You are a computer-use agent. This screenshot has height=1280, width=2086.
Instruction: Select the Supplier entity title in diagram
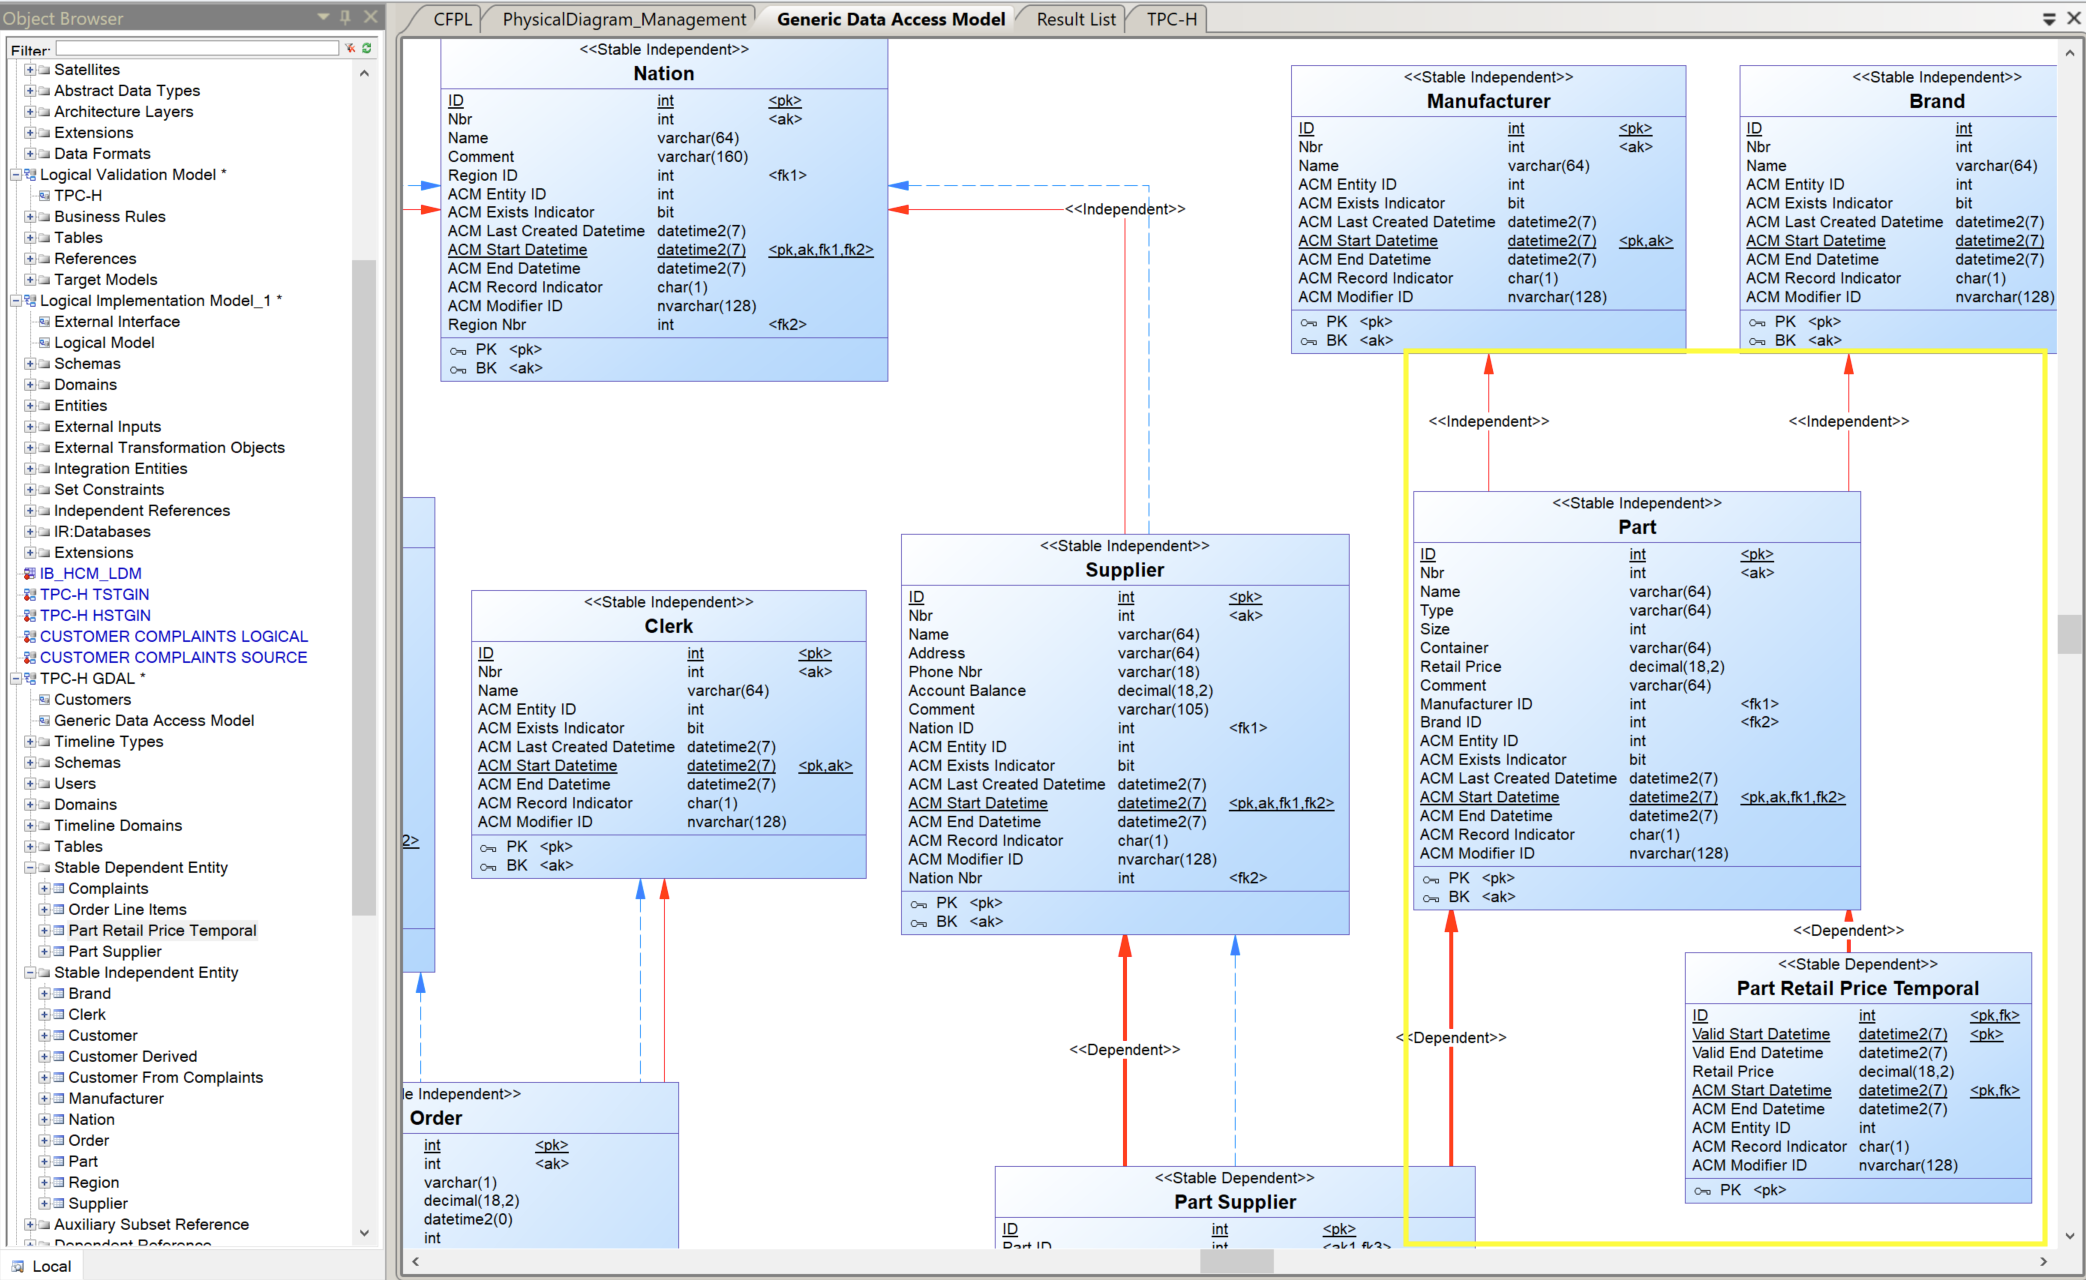[1125, 570]
